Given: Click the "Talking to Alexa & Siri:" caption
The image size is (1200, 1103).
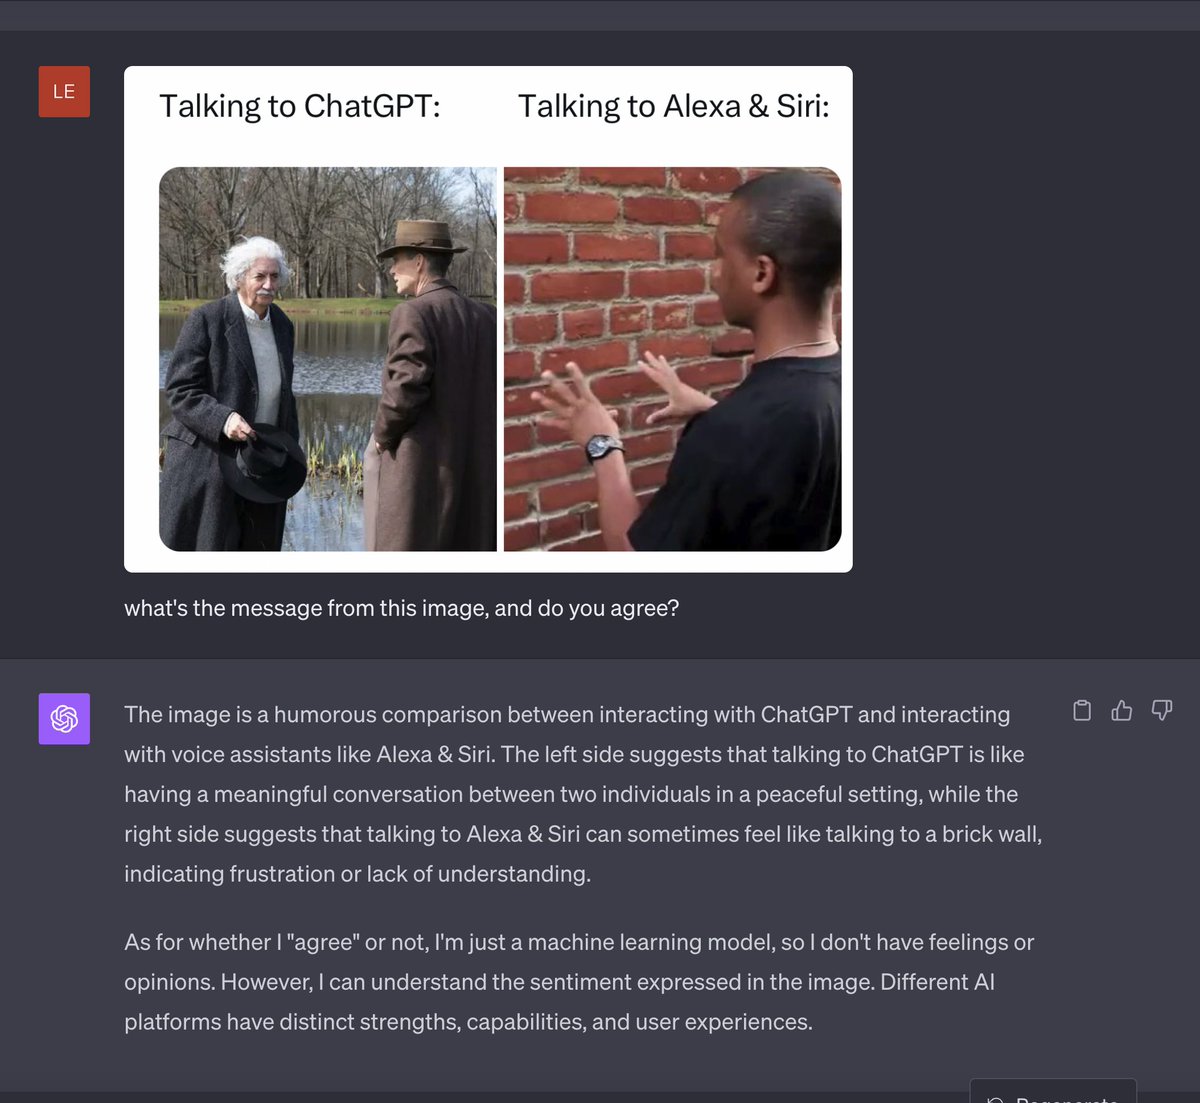Looking at the screenshot, I should click(x=674, y=106).
